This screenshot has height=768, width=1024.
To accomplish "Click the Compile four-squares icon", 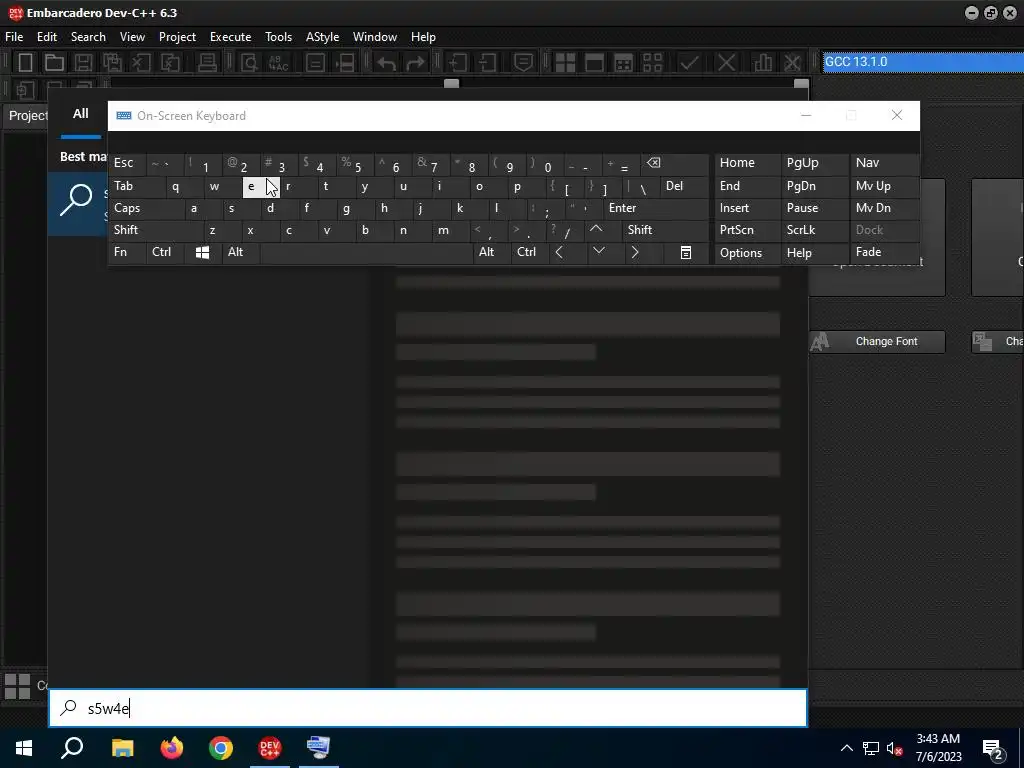I will (x=565, y=63).
